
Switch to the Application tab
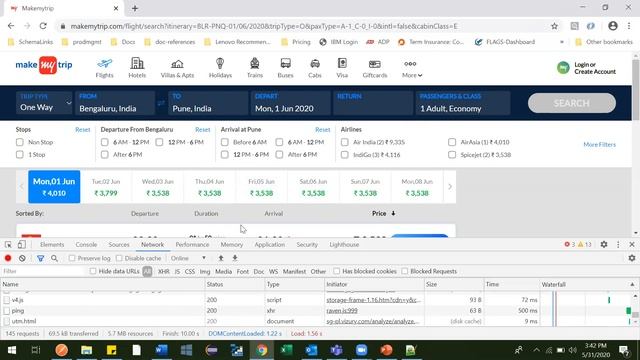[269, 244]
